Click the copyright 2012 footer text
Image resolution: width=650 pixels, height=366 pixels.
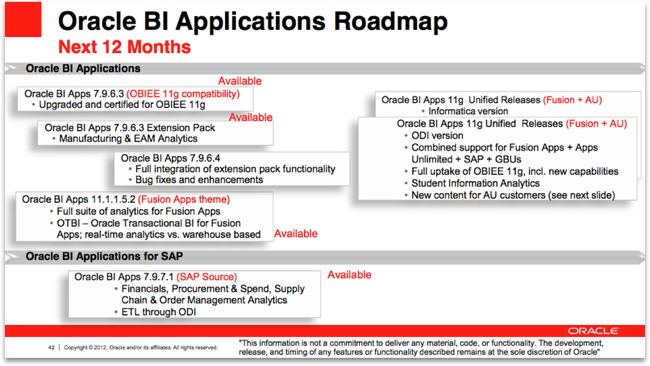[x=141, y=347]
